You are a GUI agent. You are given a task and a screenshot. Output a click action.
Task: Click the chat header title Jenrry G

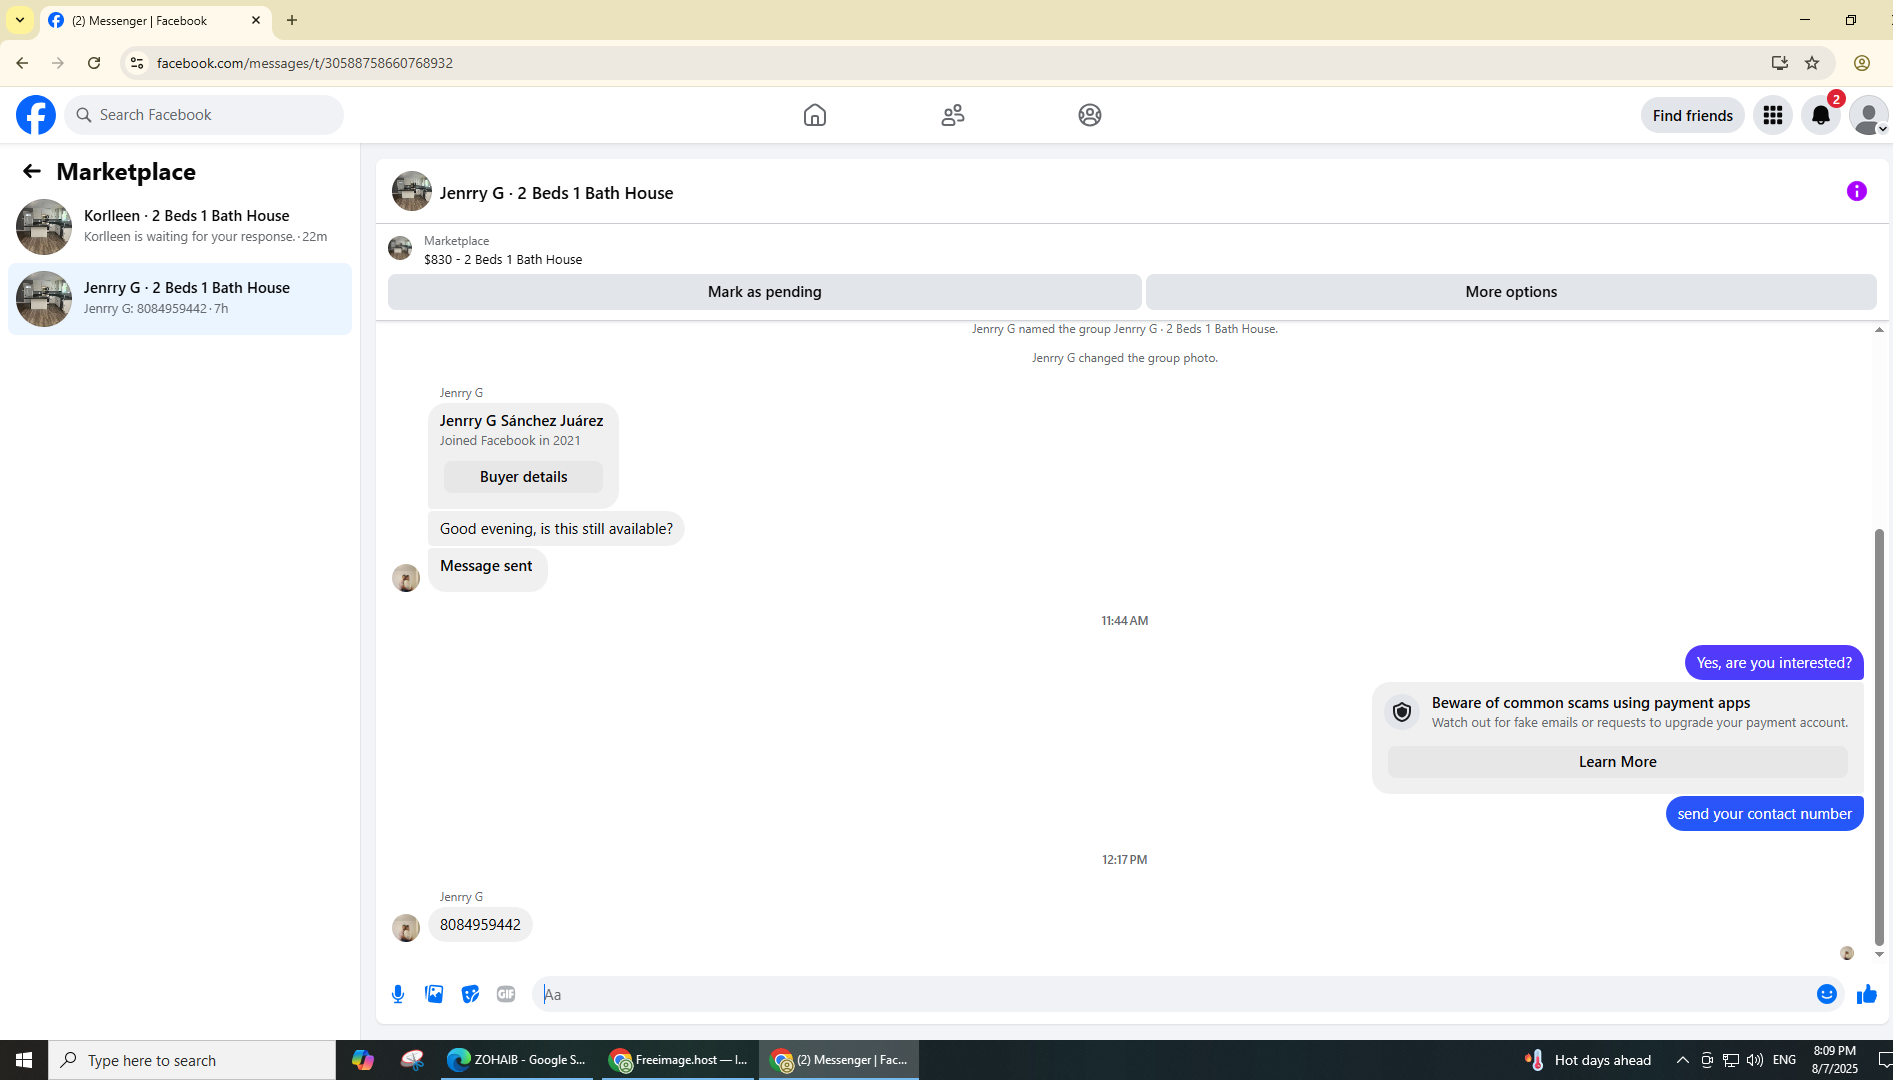(x=556, y=193)
